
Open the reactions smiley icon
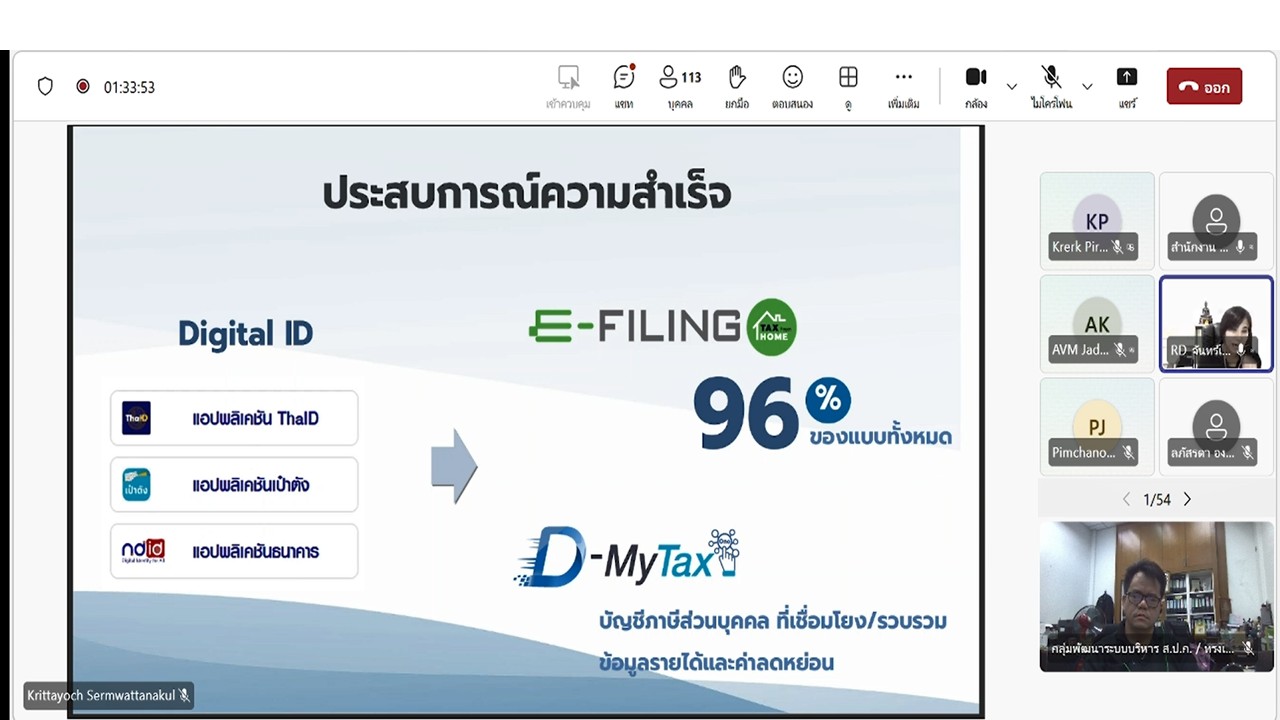[x=792, y=76]
